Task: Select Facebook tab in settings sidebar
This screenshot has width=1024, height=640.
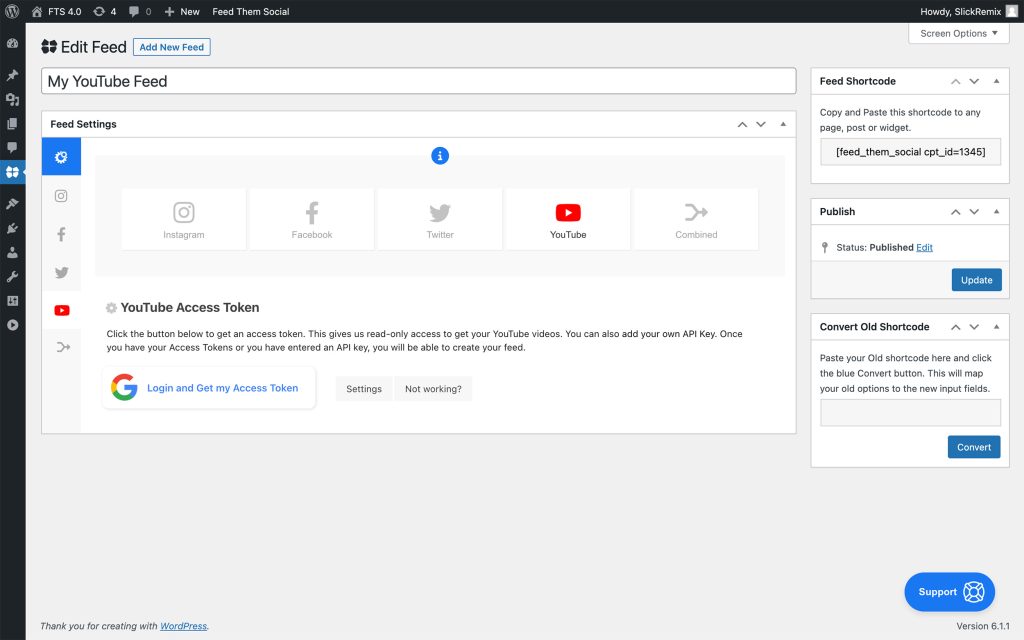Action: 61,234
